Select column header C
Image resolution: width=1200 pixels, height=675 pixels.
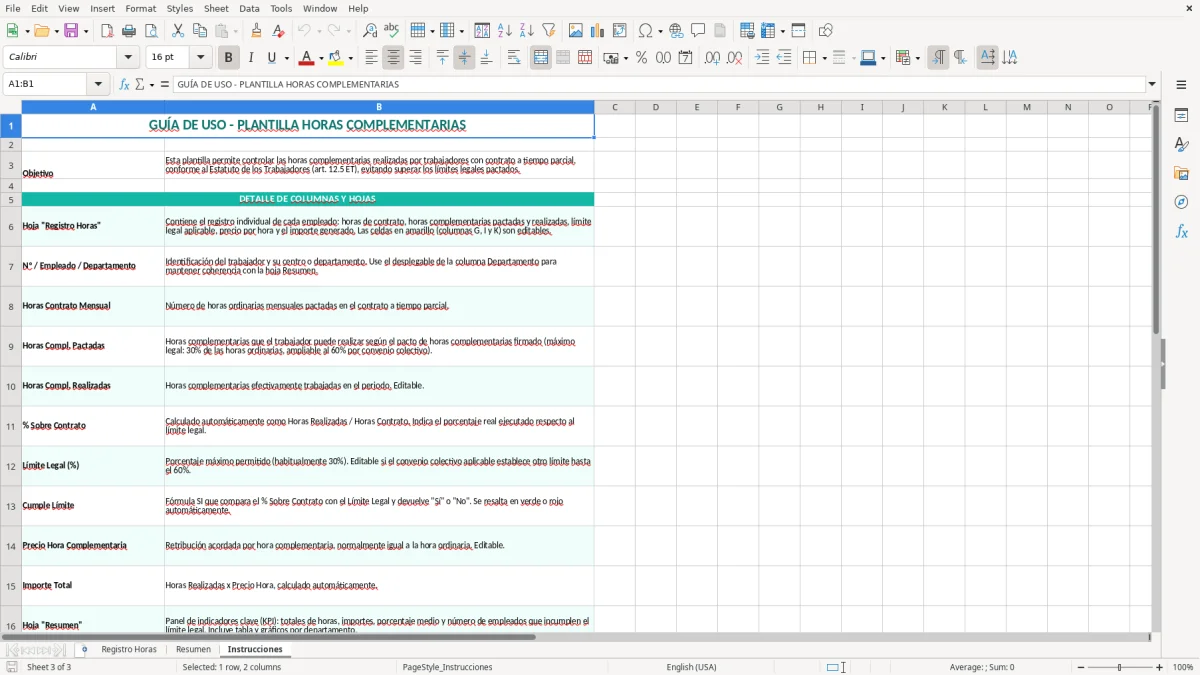pos(614,107)
